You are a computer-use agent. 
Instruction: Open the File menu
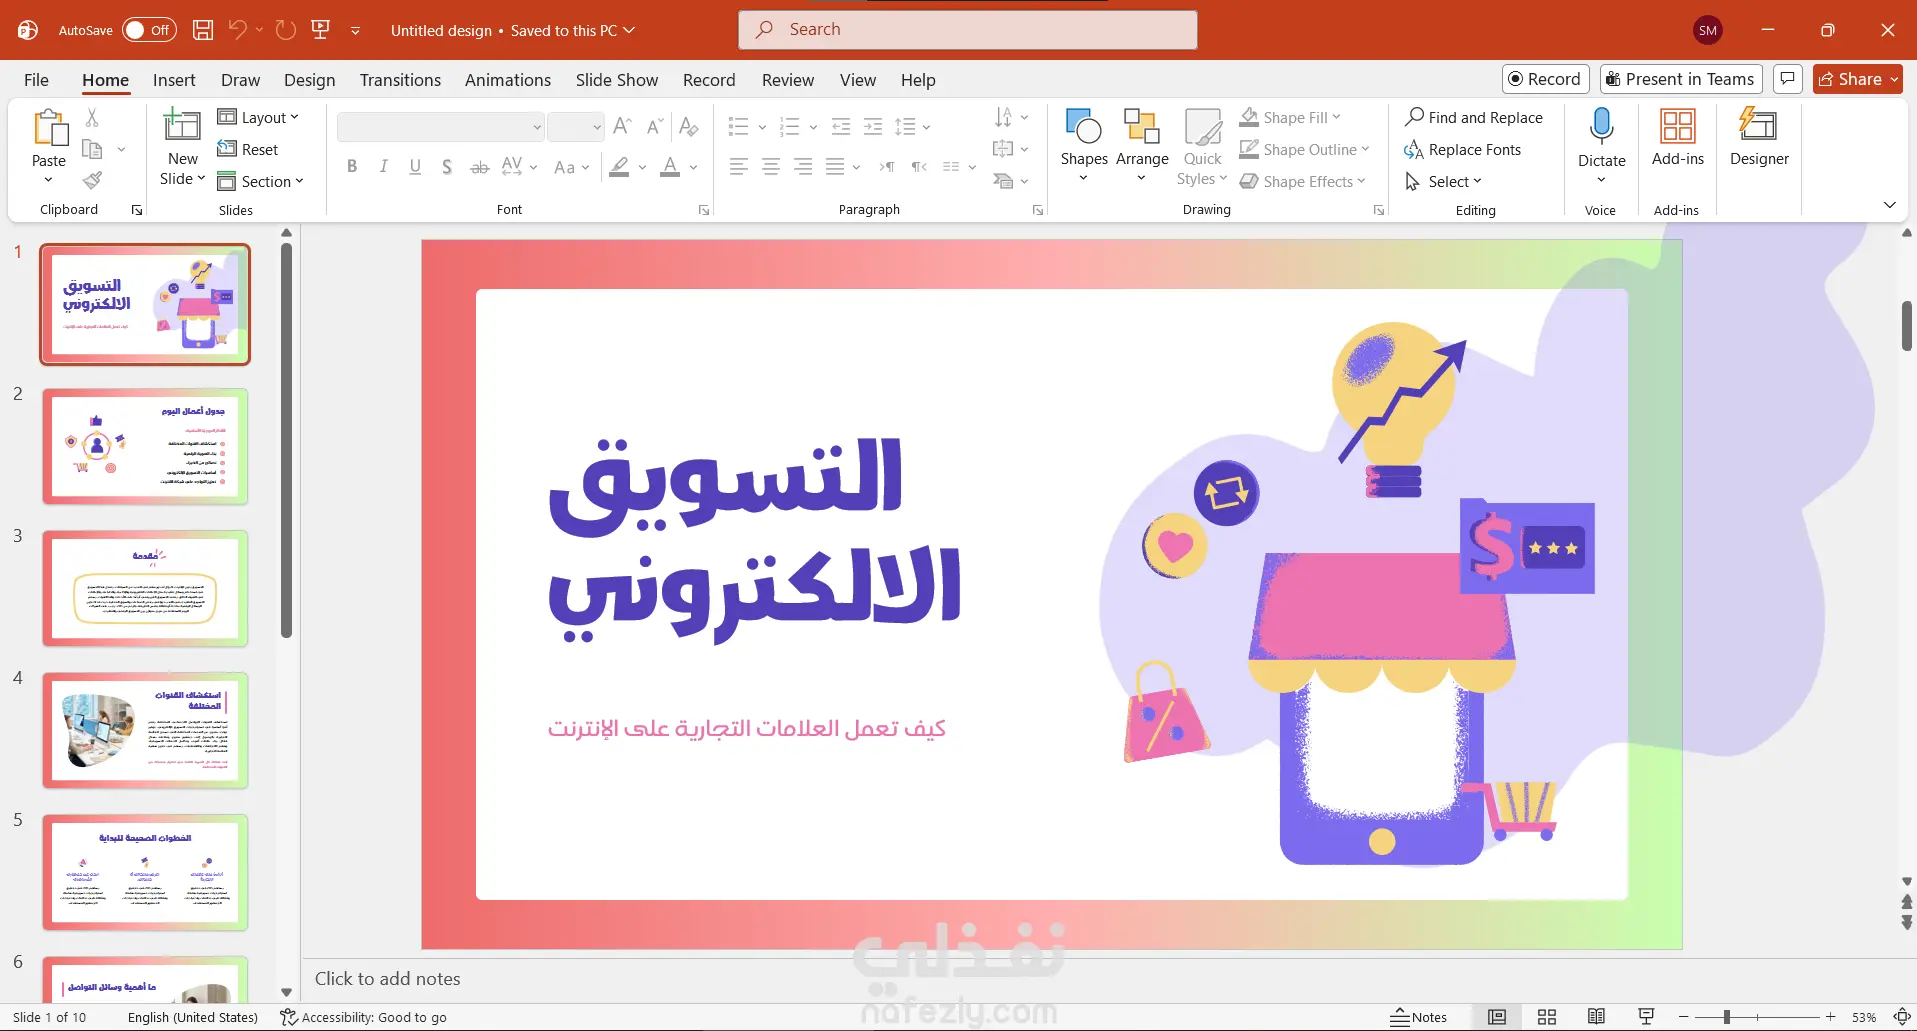[36, 80]
